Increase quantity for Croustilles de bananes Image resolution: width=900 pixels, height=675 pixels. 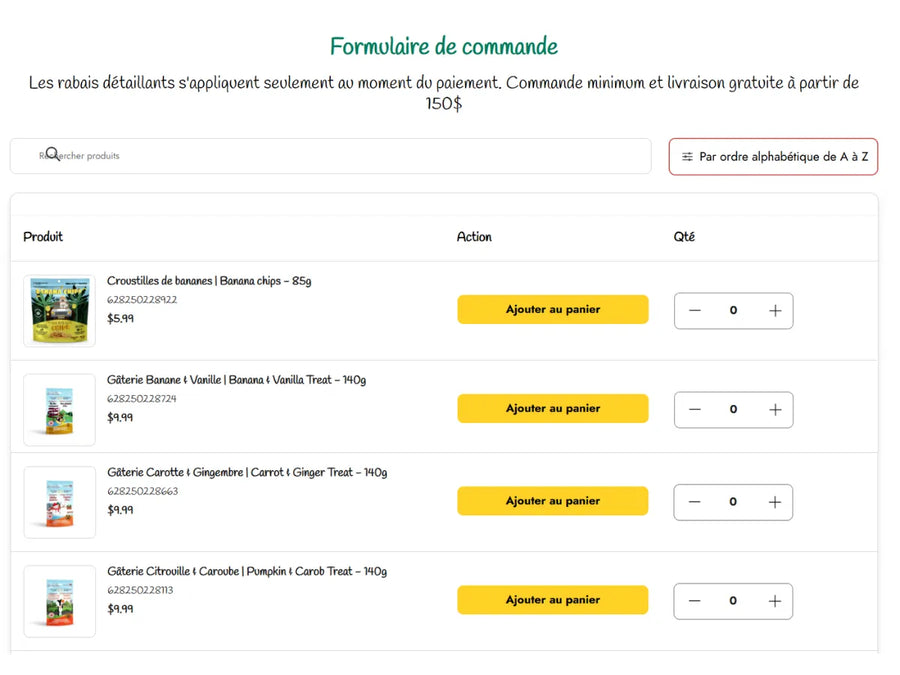pos(774,311)
